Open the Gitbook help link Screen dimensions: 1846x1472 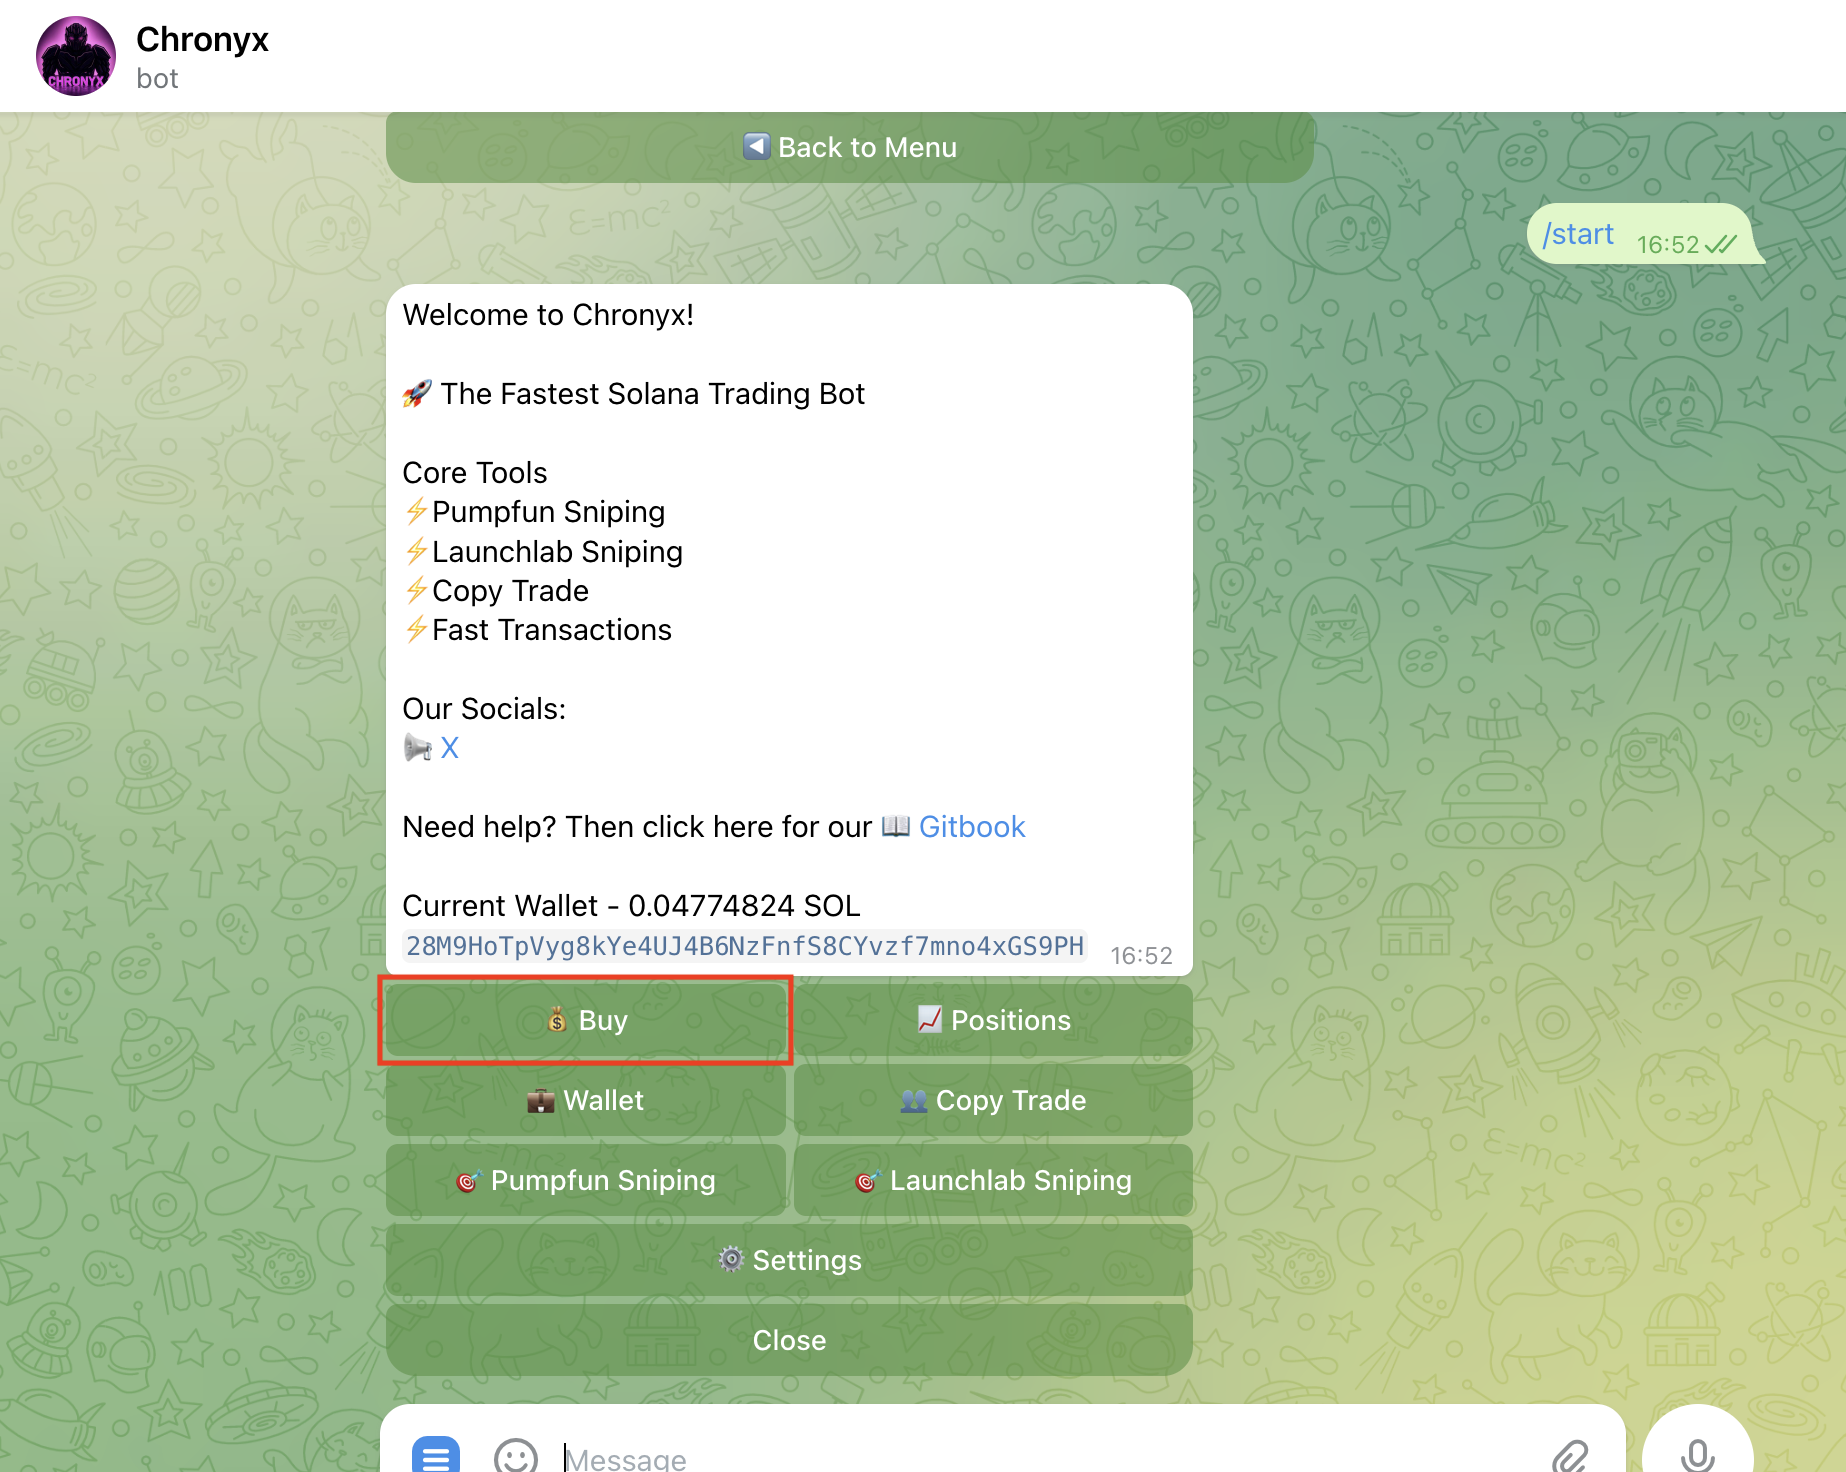[971, 827]
